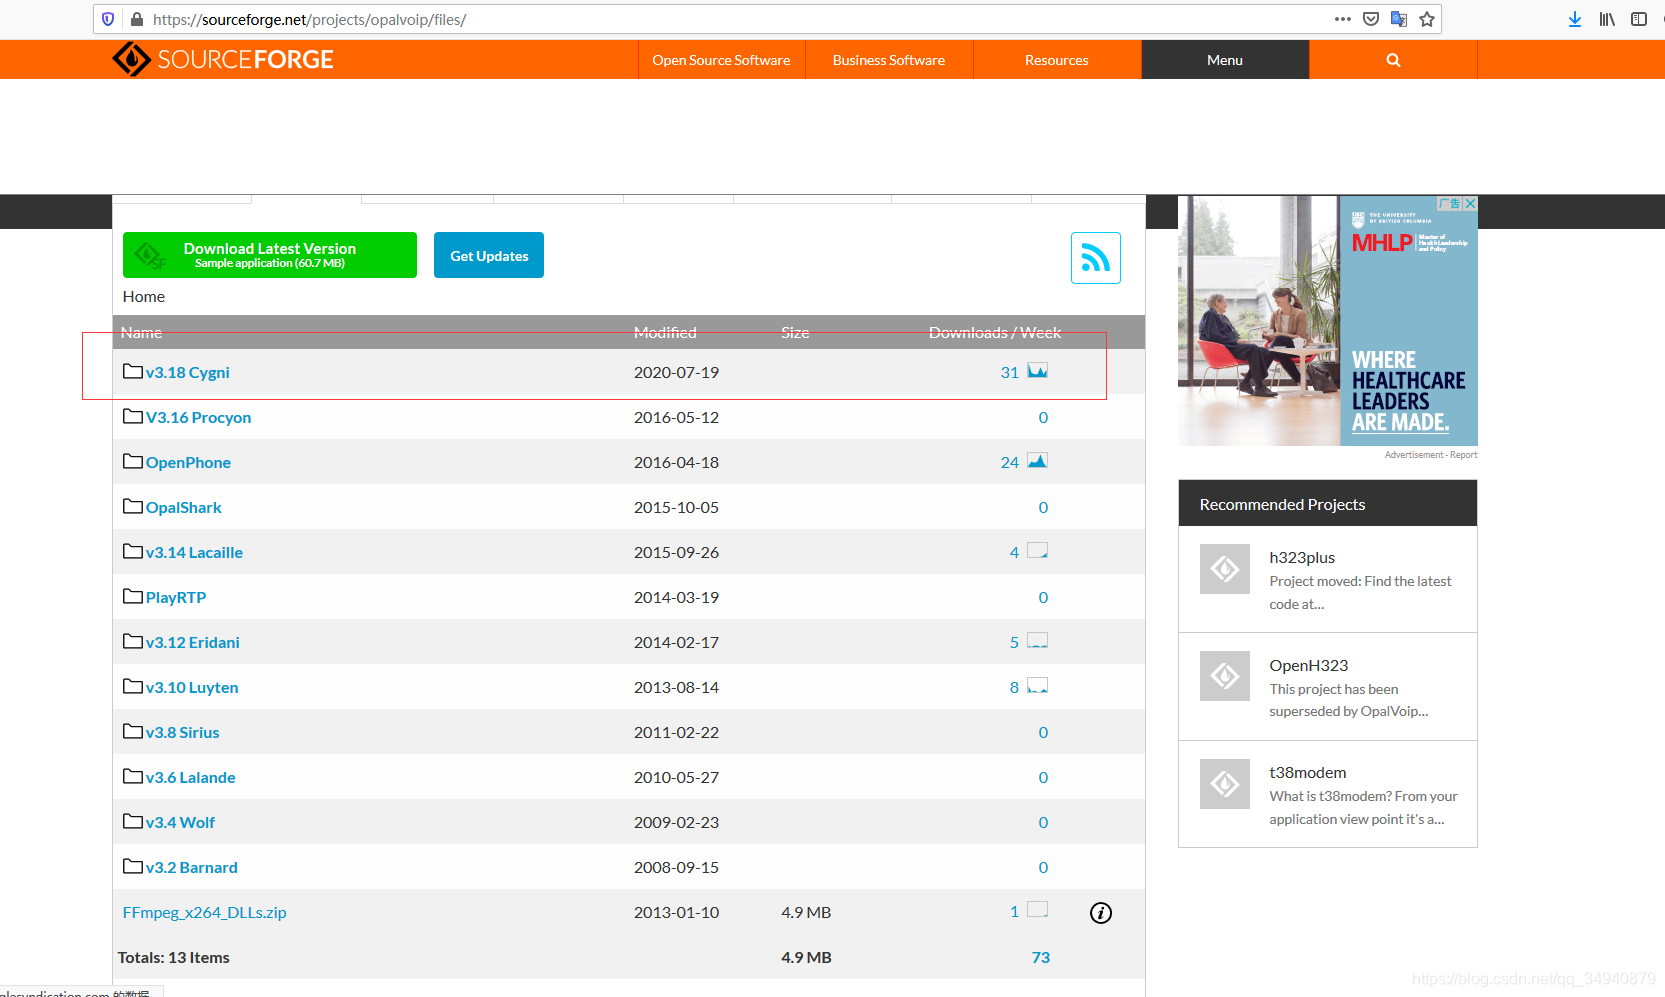The image size is (1665, 997).
Task: Open the browser downloads arrow
Action: point(1575,19)
